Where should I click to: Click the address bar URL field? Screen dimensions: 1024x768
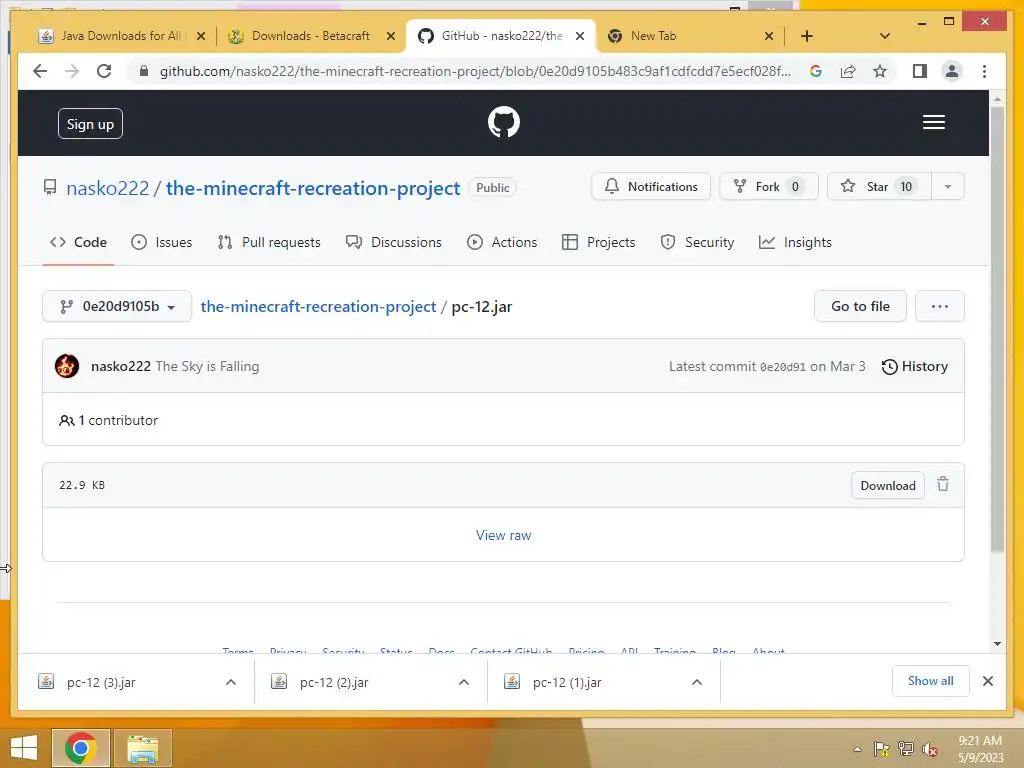tap(475, 71)
